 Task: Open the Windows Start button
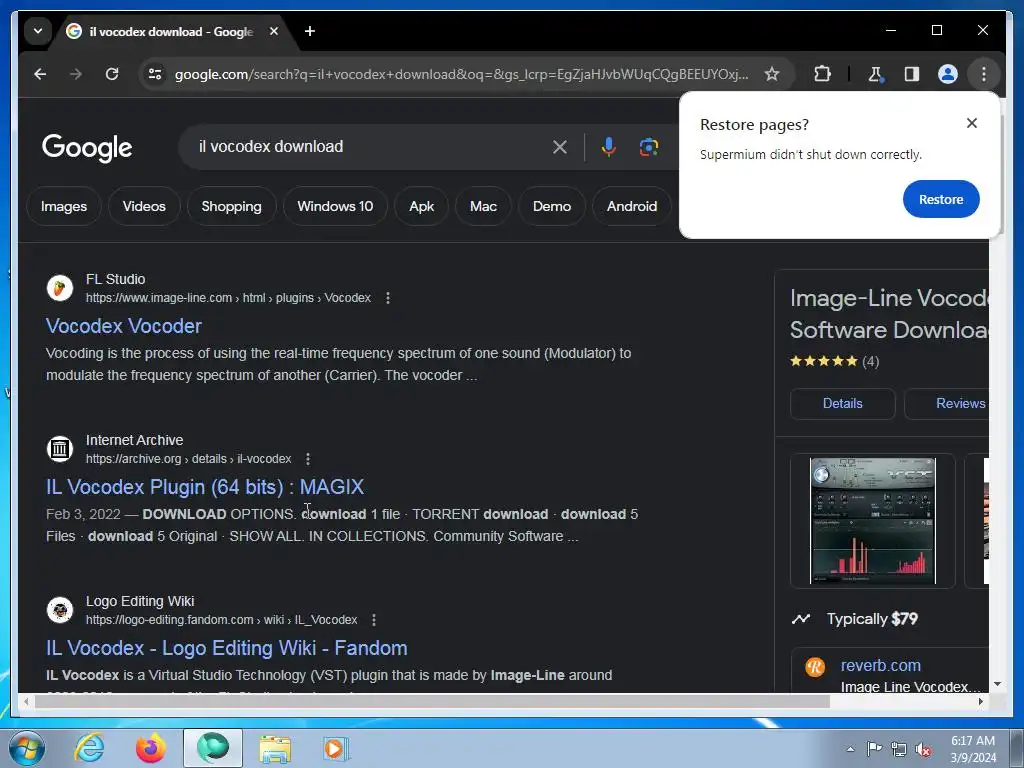tap(26, 748)
